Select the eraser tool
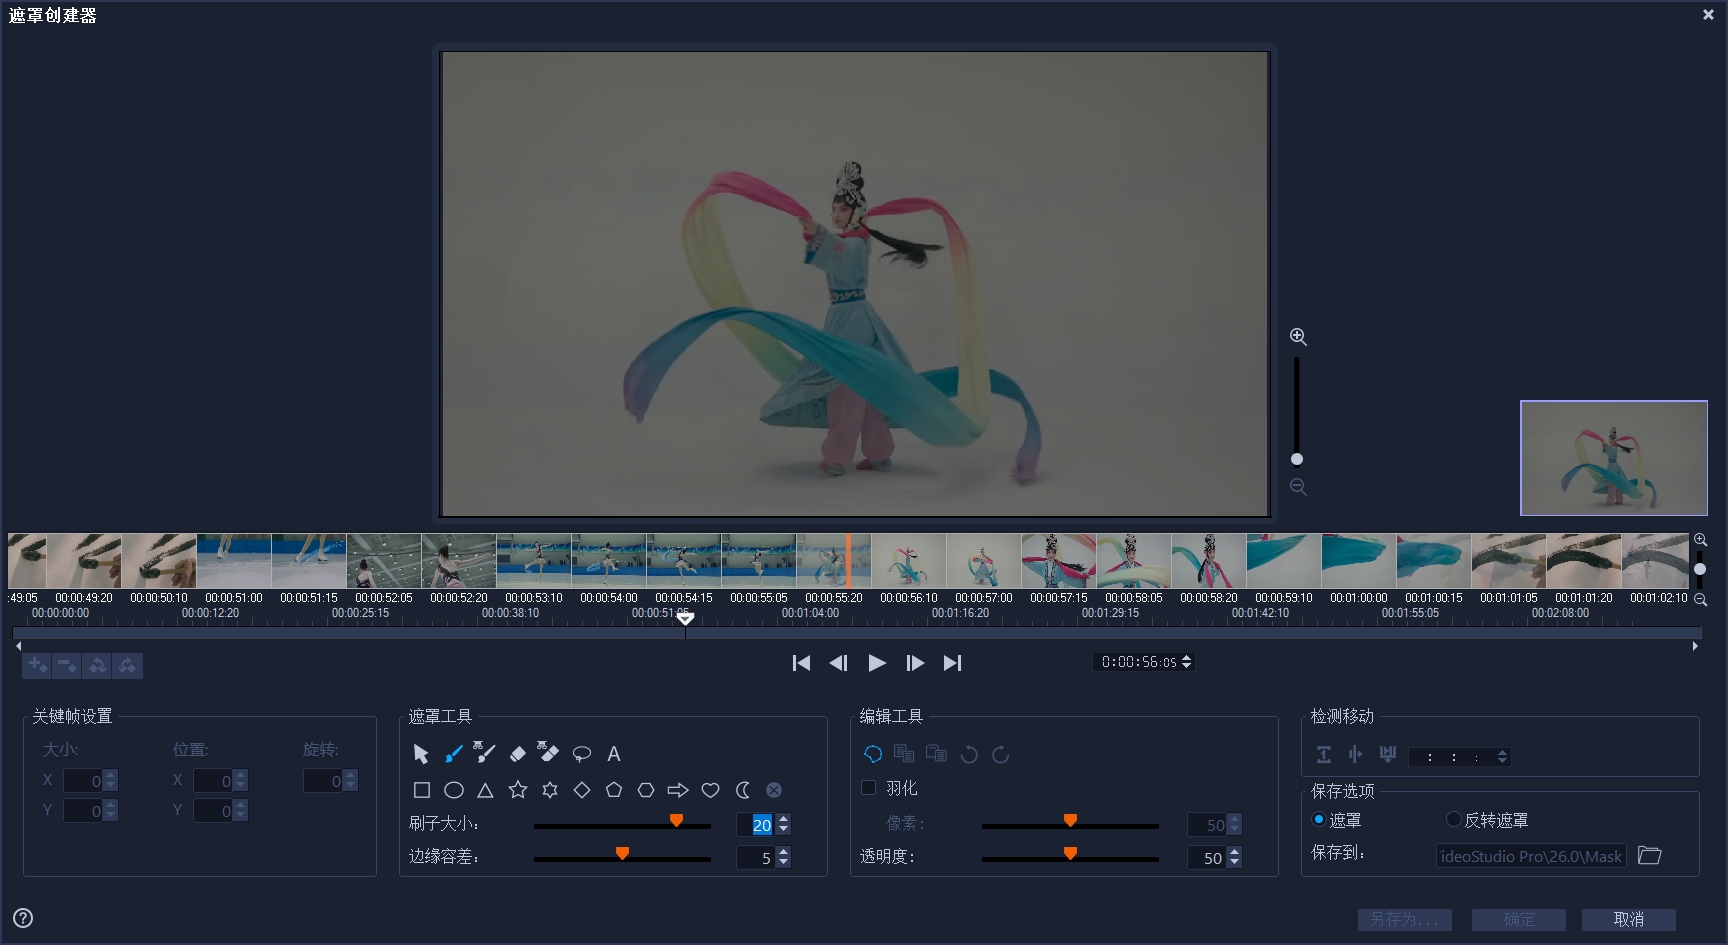This screenshot has width=1728, height=945. click(x=517, y=754)
